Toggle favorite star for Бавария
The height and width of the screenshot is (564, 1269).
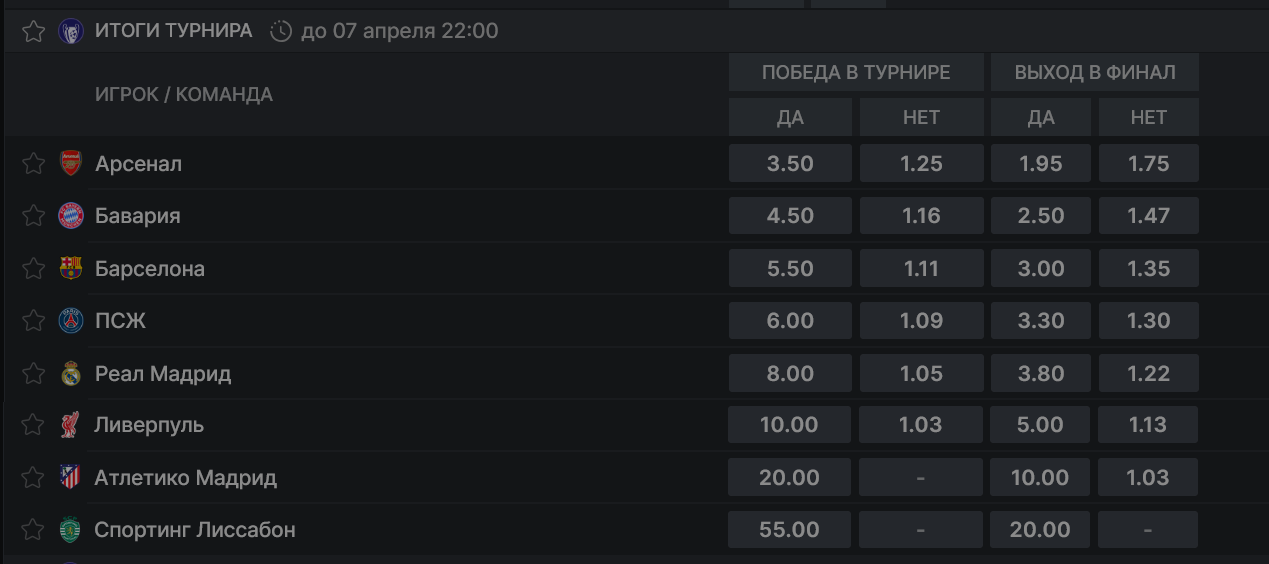(33, 215)
